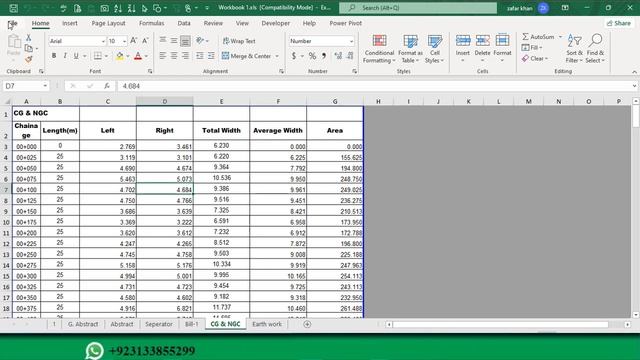Click the Decrease Font Size icon

pos(145,40)
